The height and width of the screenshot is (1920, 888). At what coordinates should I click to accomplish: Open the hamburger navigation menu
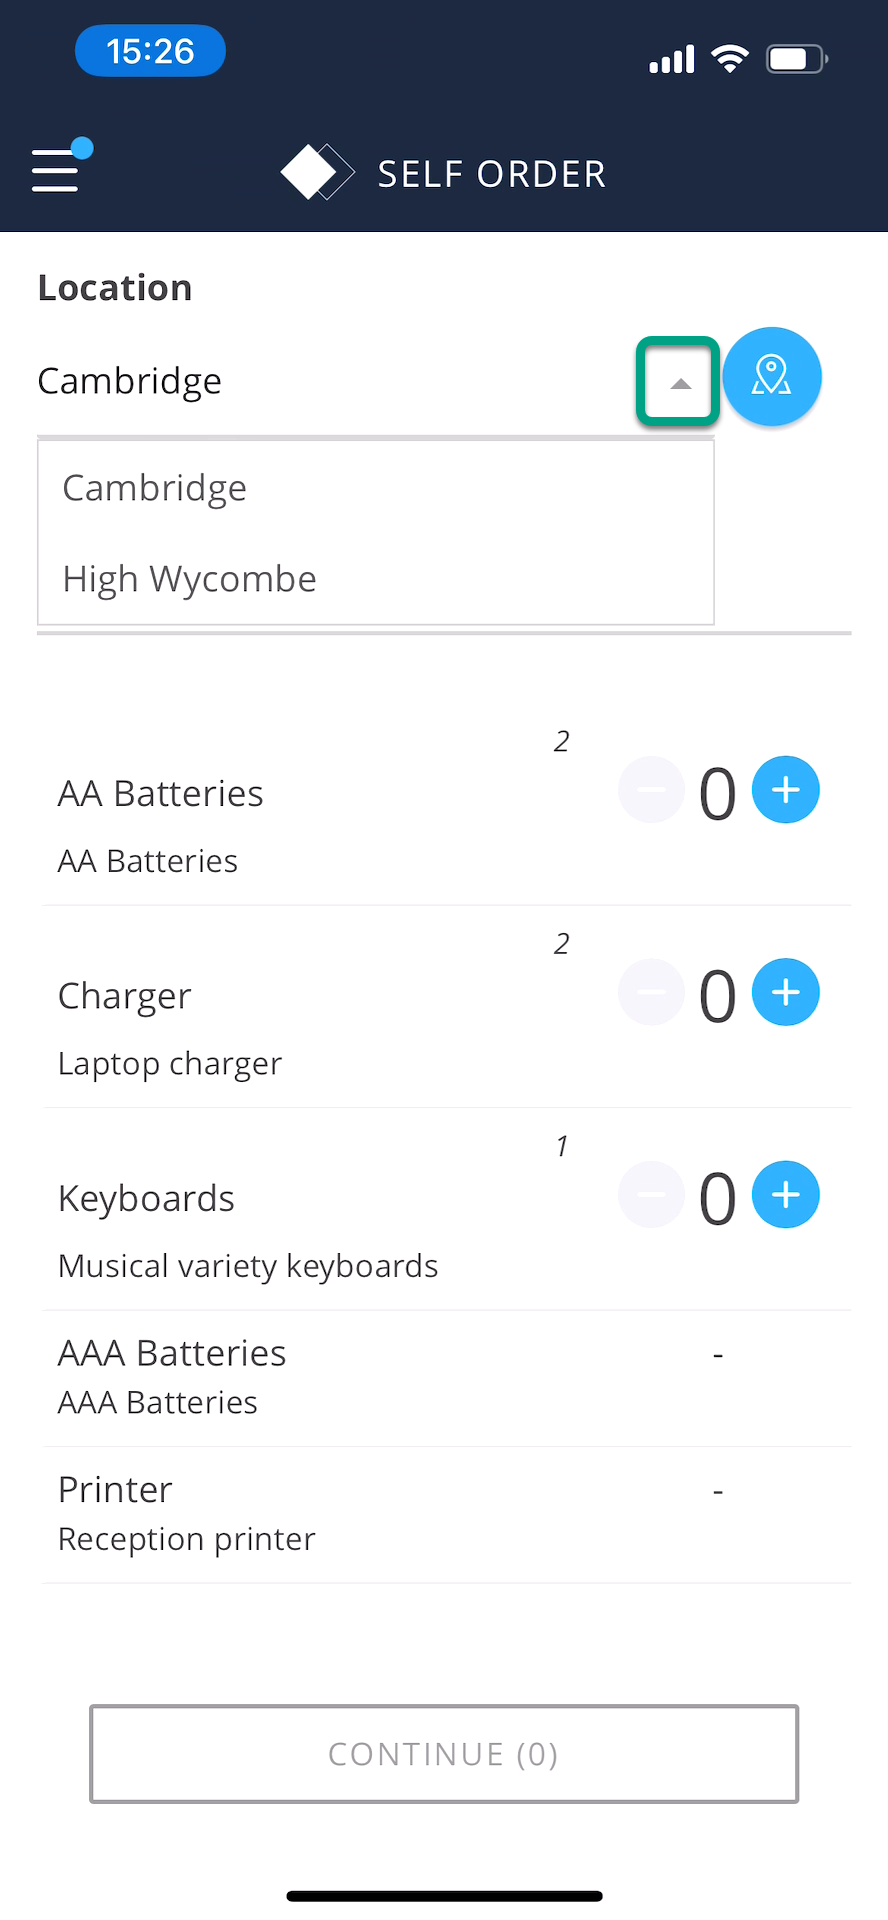(56, 169)
